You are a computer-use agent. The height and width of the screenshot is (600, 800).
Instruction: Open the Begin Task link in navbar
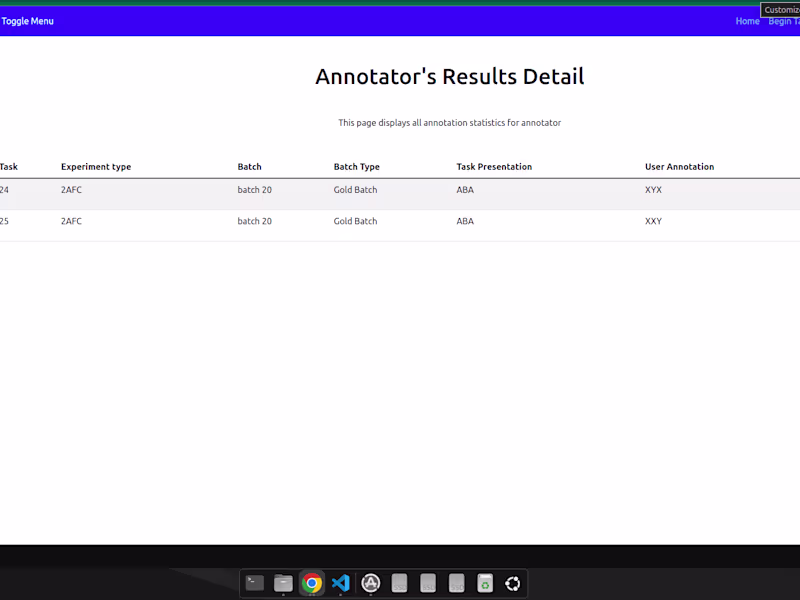(x=784, y=21)
